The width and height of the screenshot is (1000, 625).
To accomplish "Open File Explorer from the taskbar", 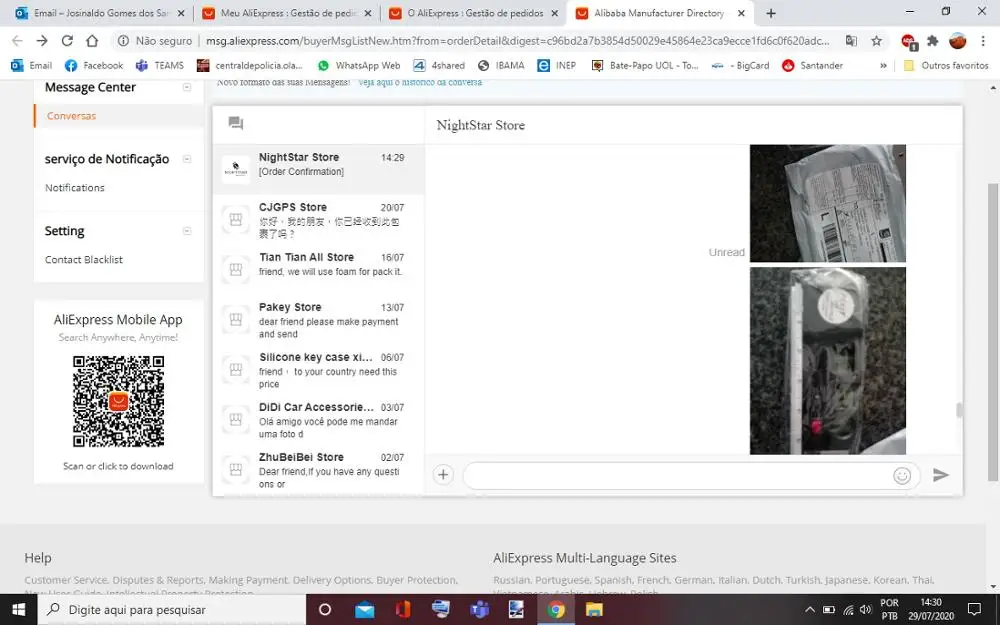I will click(594, 610).
